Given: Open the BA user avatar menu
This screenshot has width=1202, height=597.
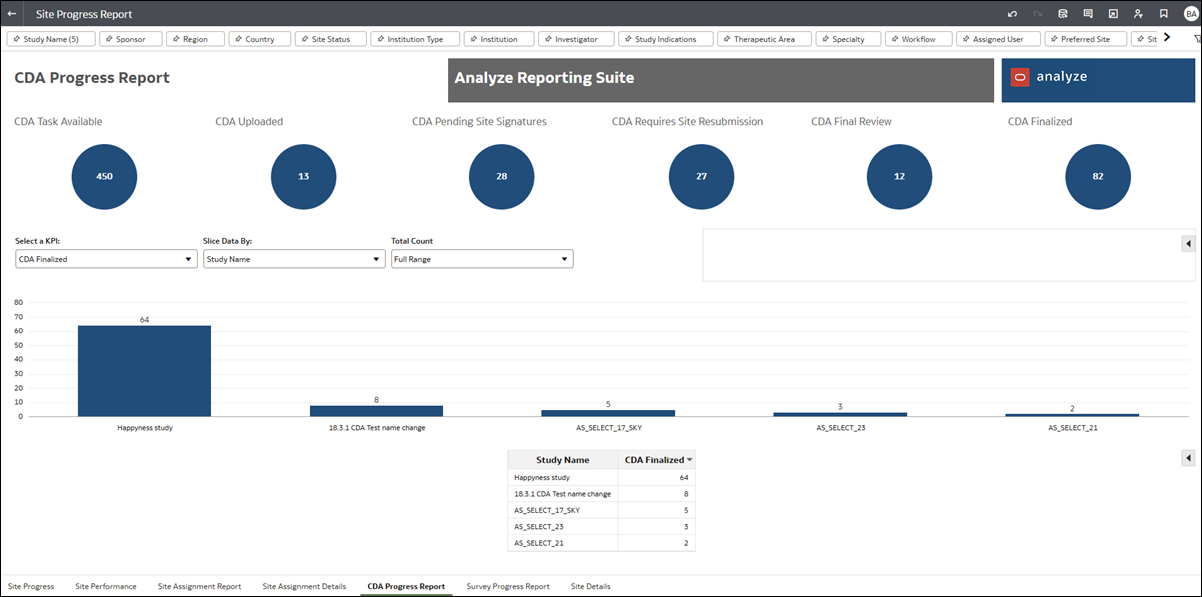Looking at the screenshot, I should [1190, 14].
